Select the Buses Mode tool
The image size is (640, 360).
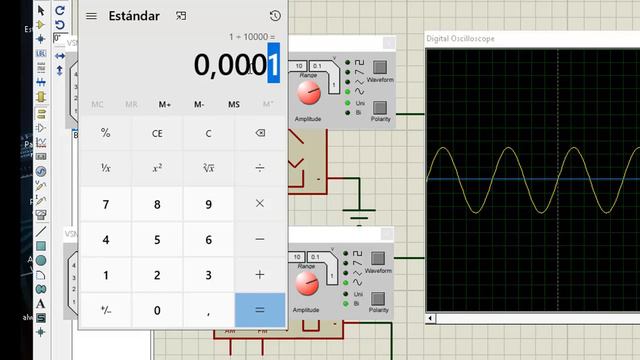pos(41,82)
